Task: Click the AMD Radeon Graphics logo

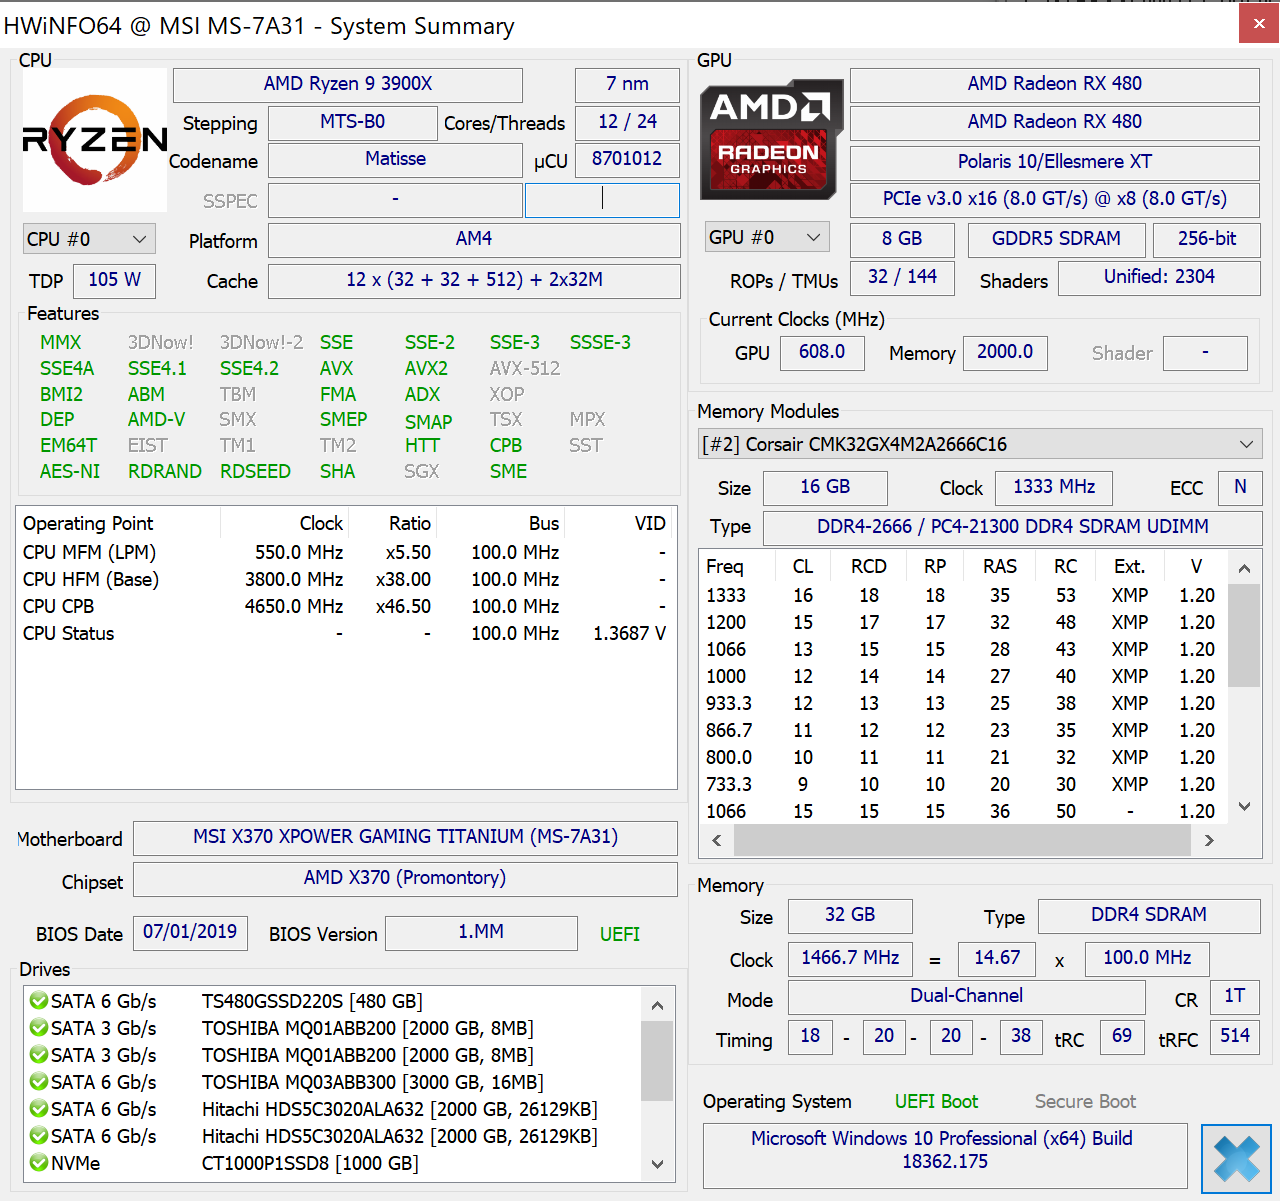Action: coord(771,140)
